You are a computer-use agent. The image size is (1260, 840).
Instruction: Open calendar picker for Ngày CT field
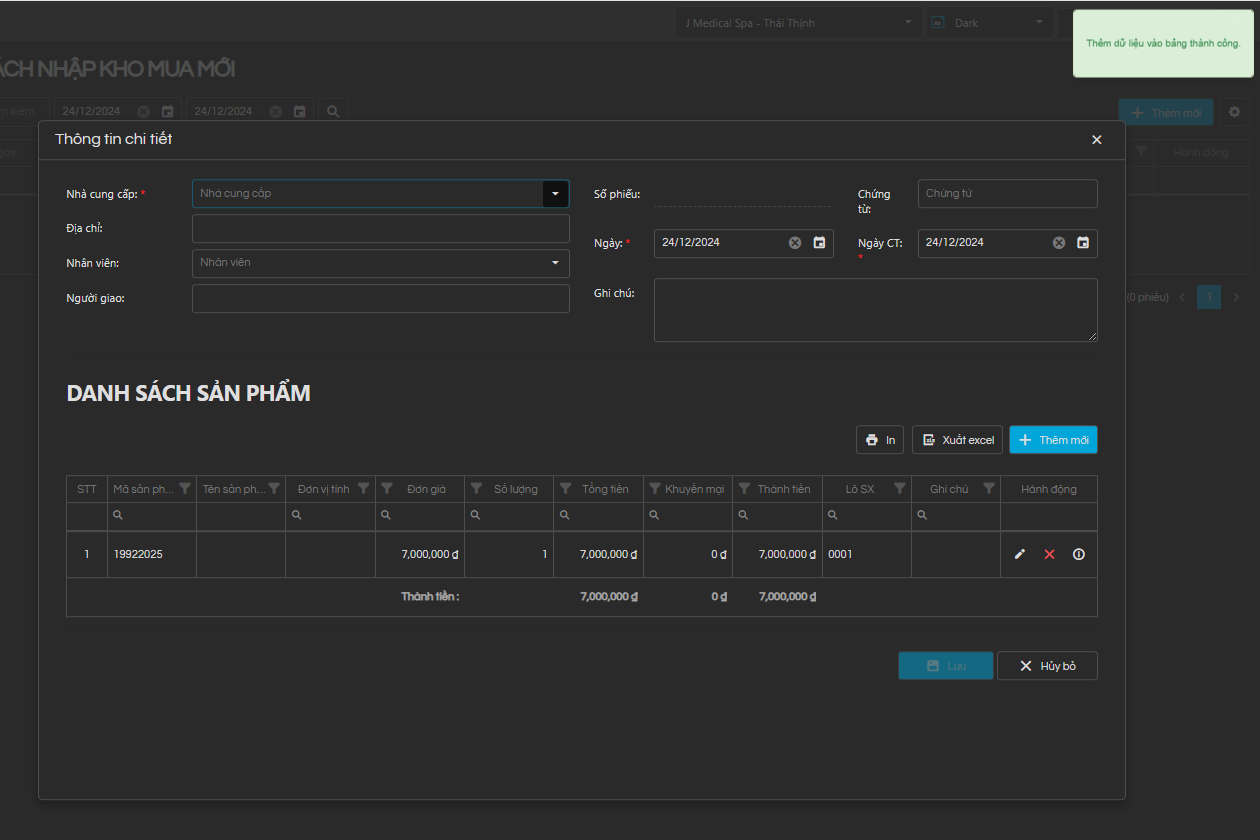pyautogui.click(x=1083, y=242)
